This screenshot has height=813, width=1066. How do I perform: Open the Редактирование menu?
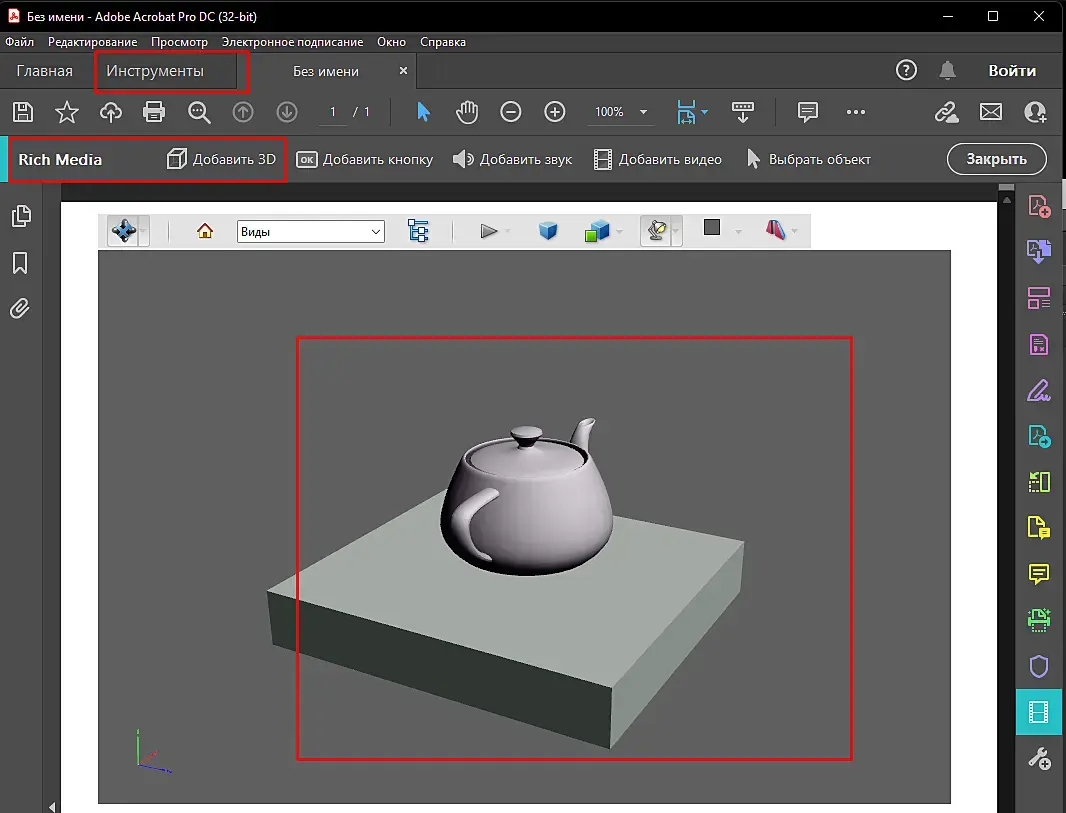click(92, 42)
